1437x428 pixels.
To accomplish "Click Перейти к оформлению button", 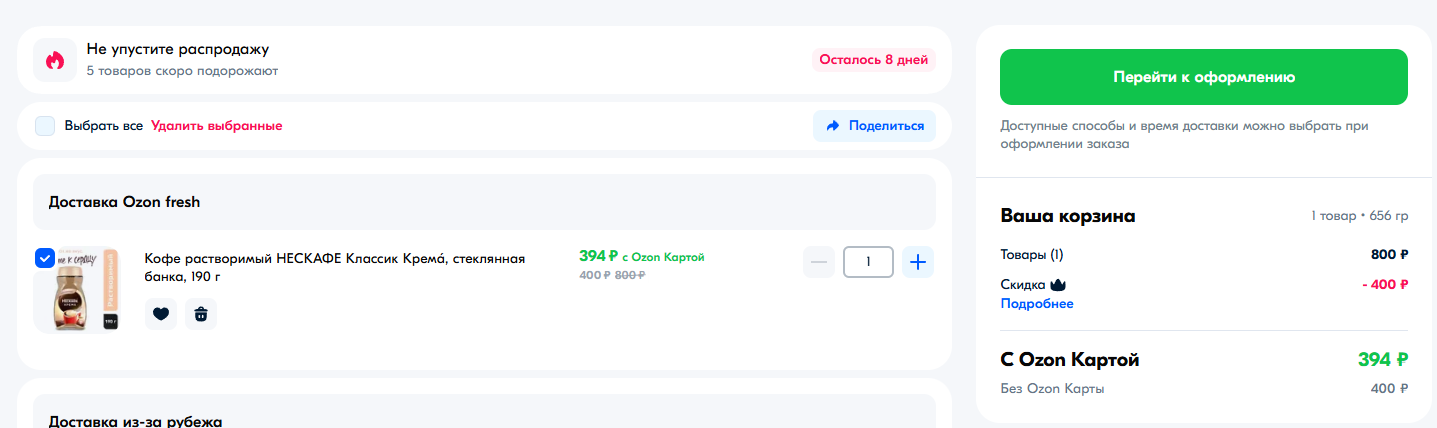I will click(x=1204, y=77).
